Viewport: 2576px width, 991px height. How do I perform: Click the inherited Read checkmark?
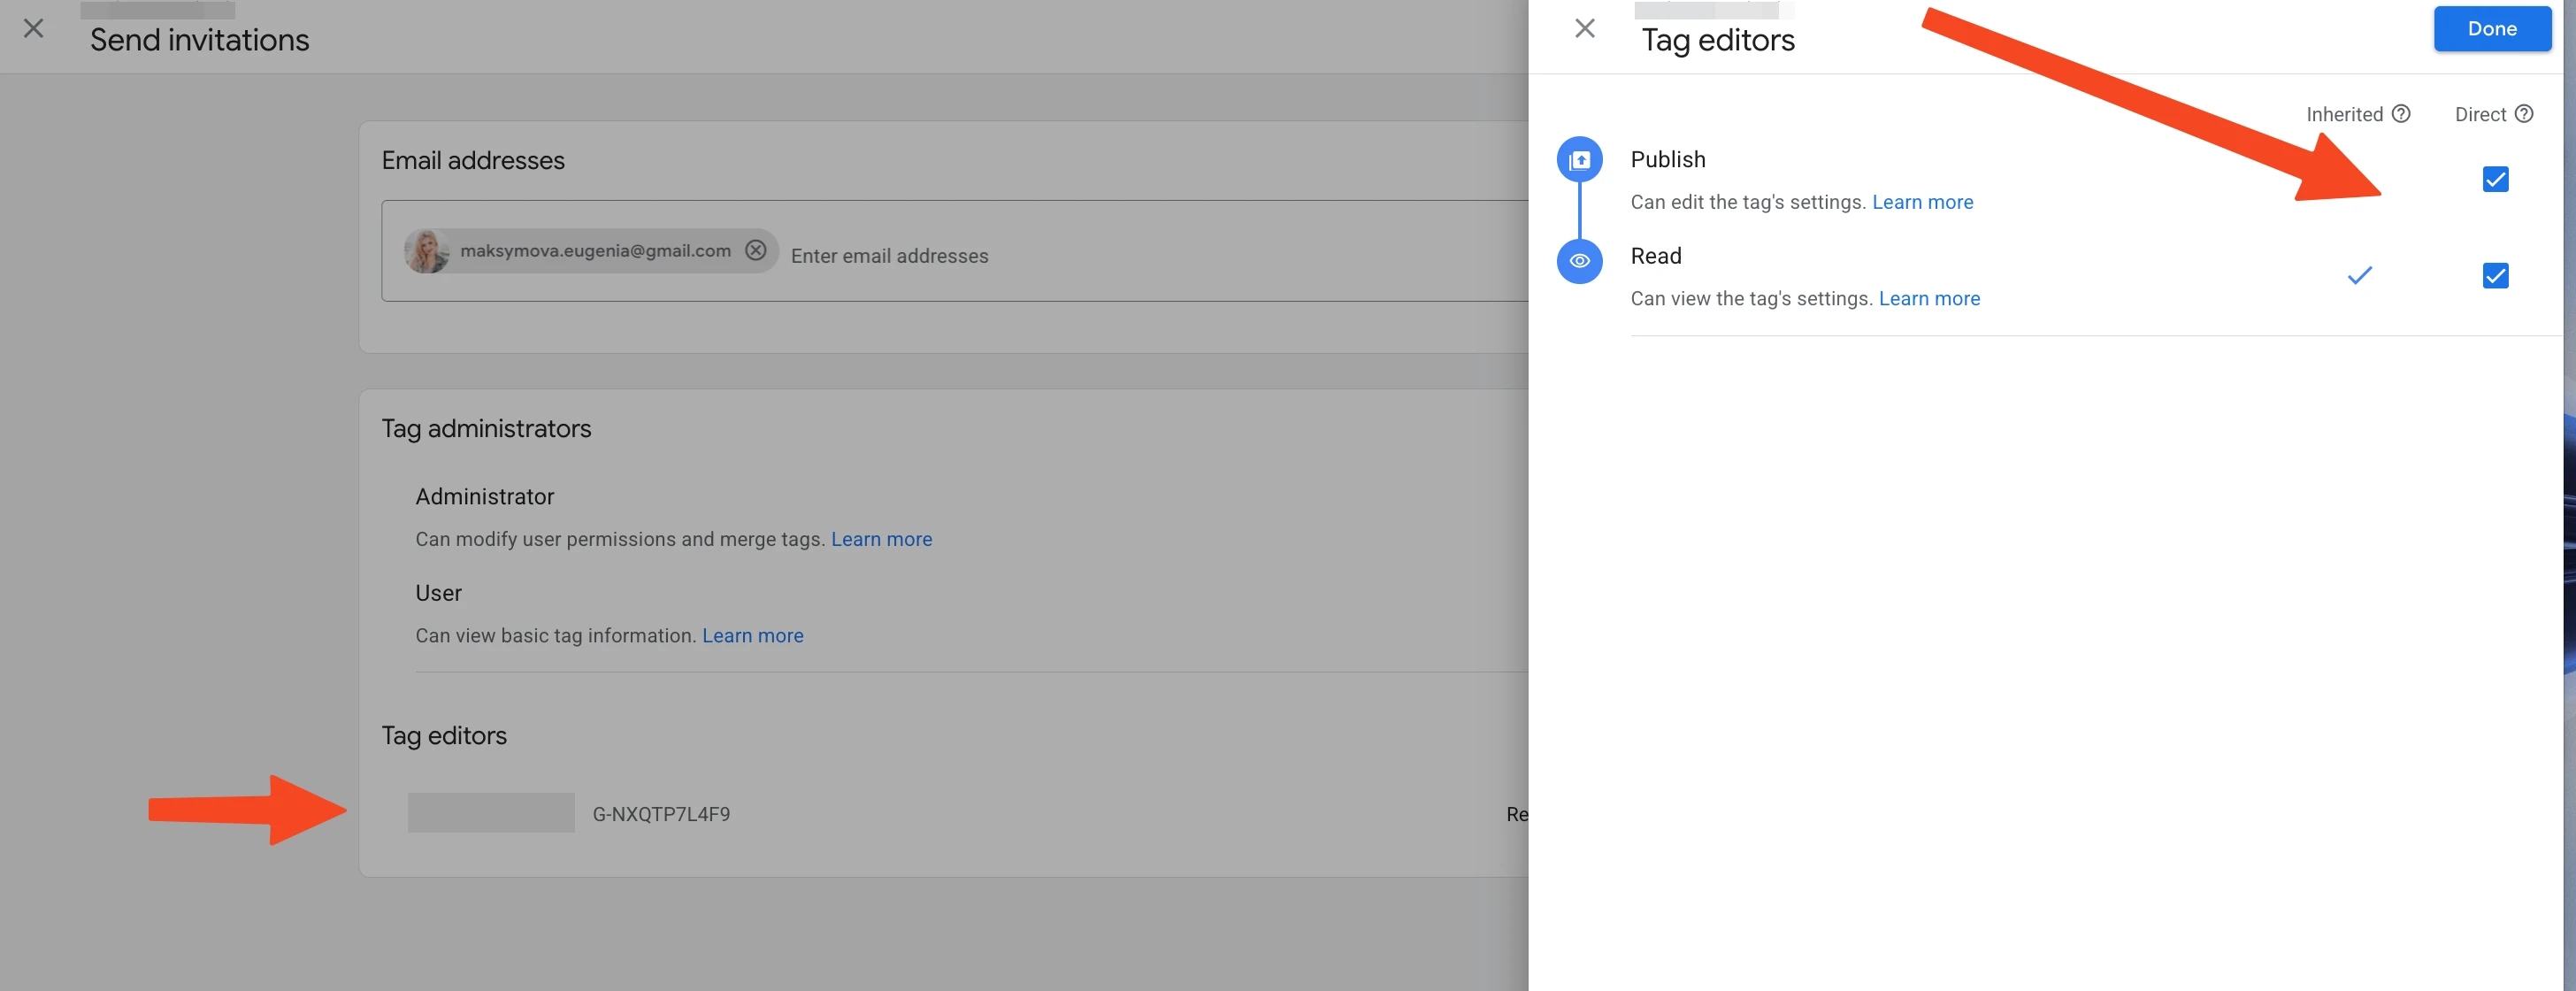point(2359,275)
